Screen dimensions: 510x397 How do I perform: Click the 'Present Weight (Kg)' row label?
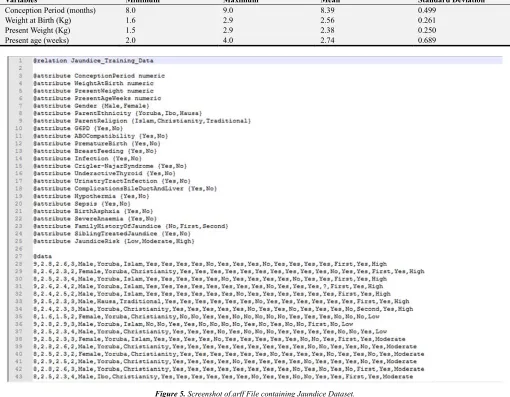(x=38, y=30)
